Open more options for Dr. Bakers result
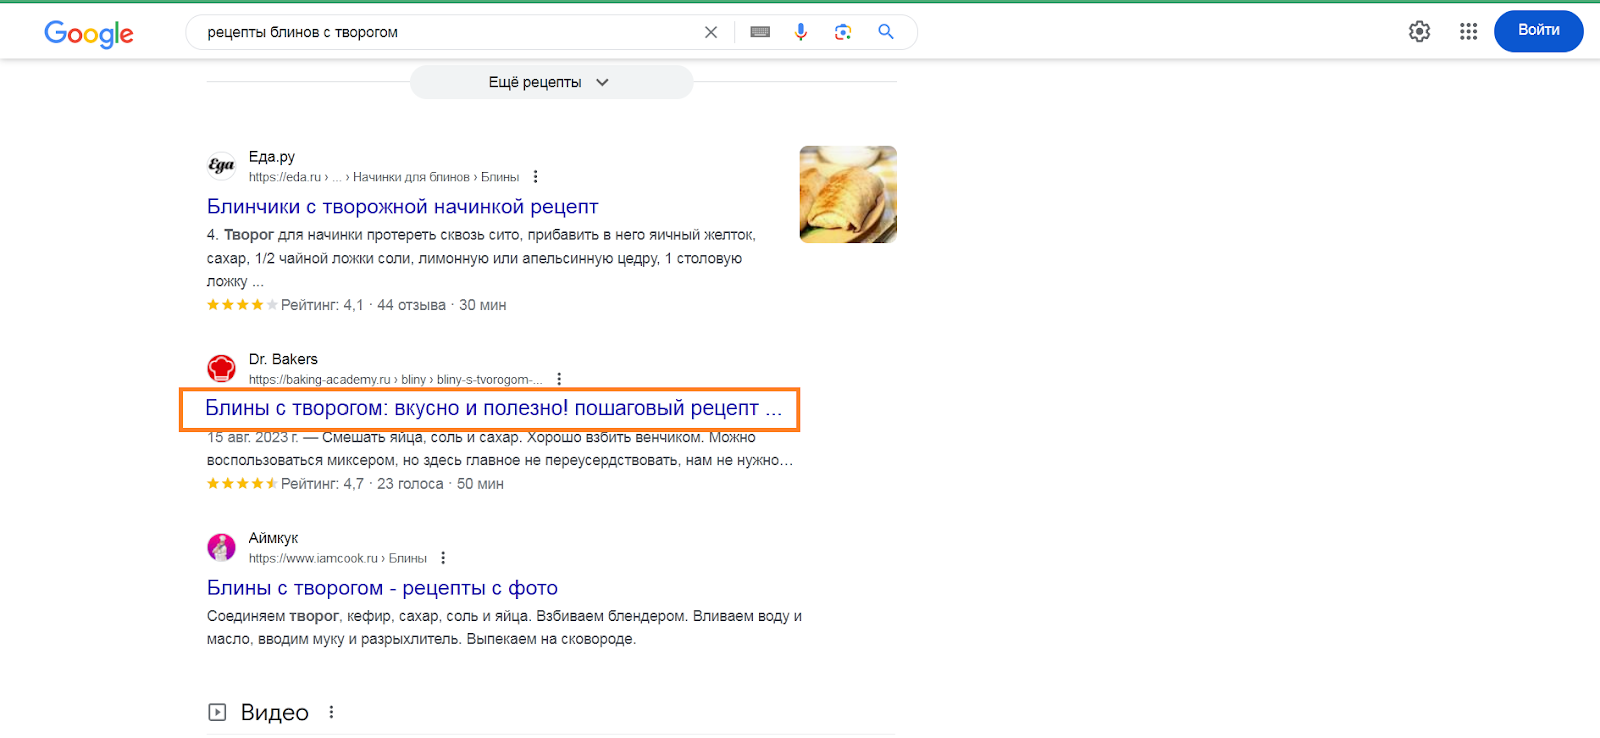This screenshot has width=1600, height=738. tap(559, 379)
